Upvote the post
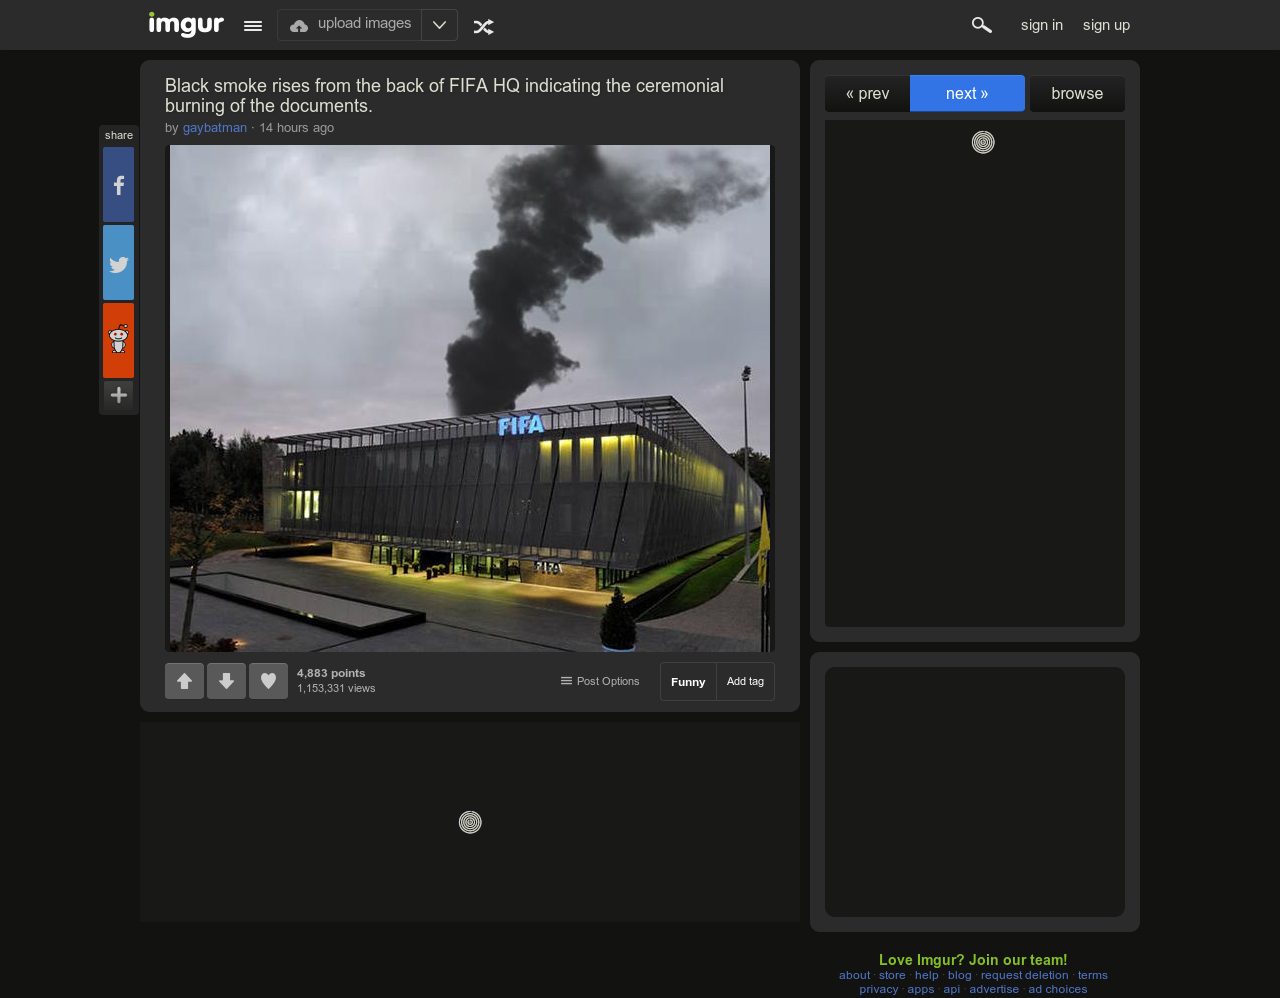1280x998 pixels. click(184, 681)
